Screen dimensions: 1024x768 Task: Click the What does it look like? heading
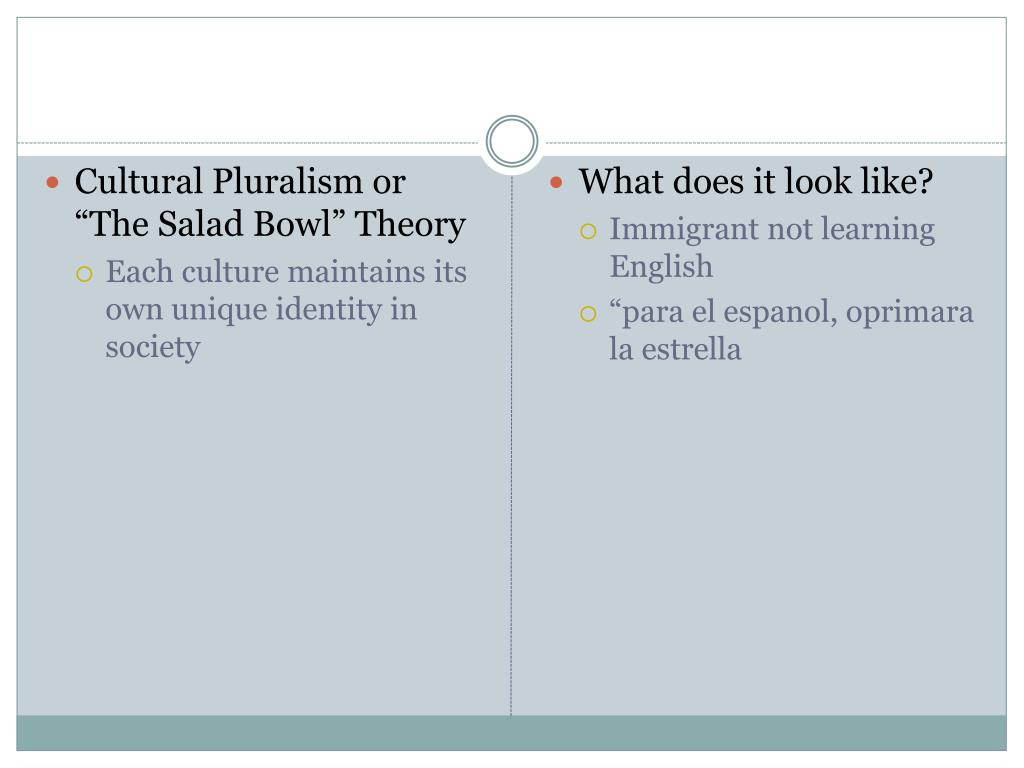pos(756,182)
